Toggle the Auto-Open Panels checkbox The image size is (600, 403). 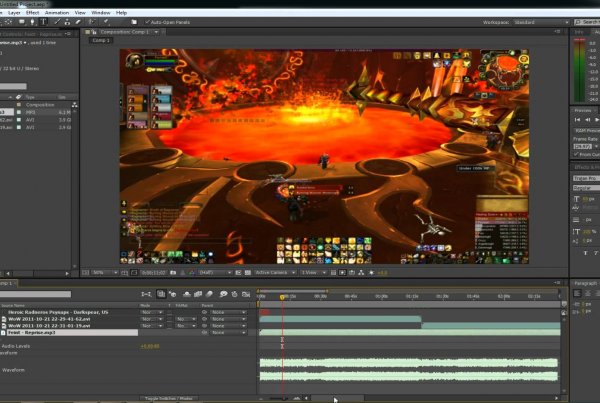pyautogui.click(x=147, y=22)
